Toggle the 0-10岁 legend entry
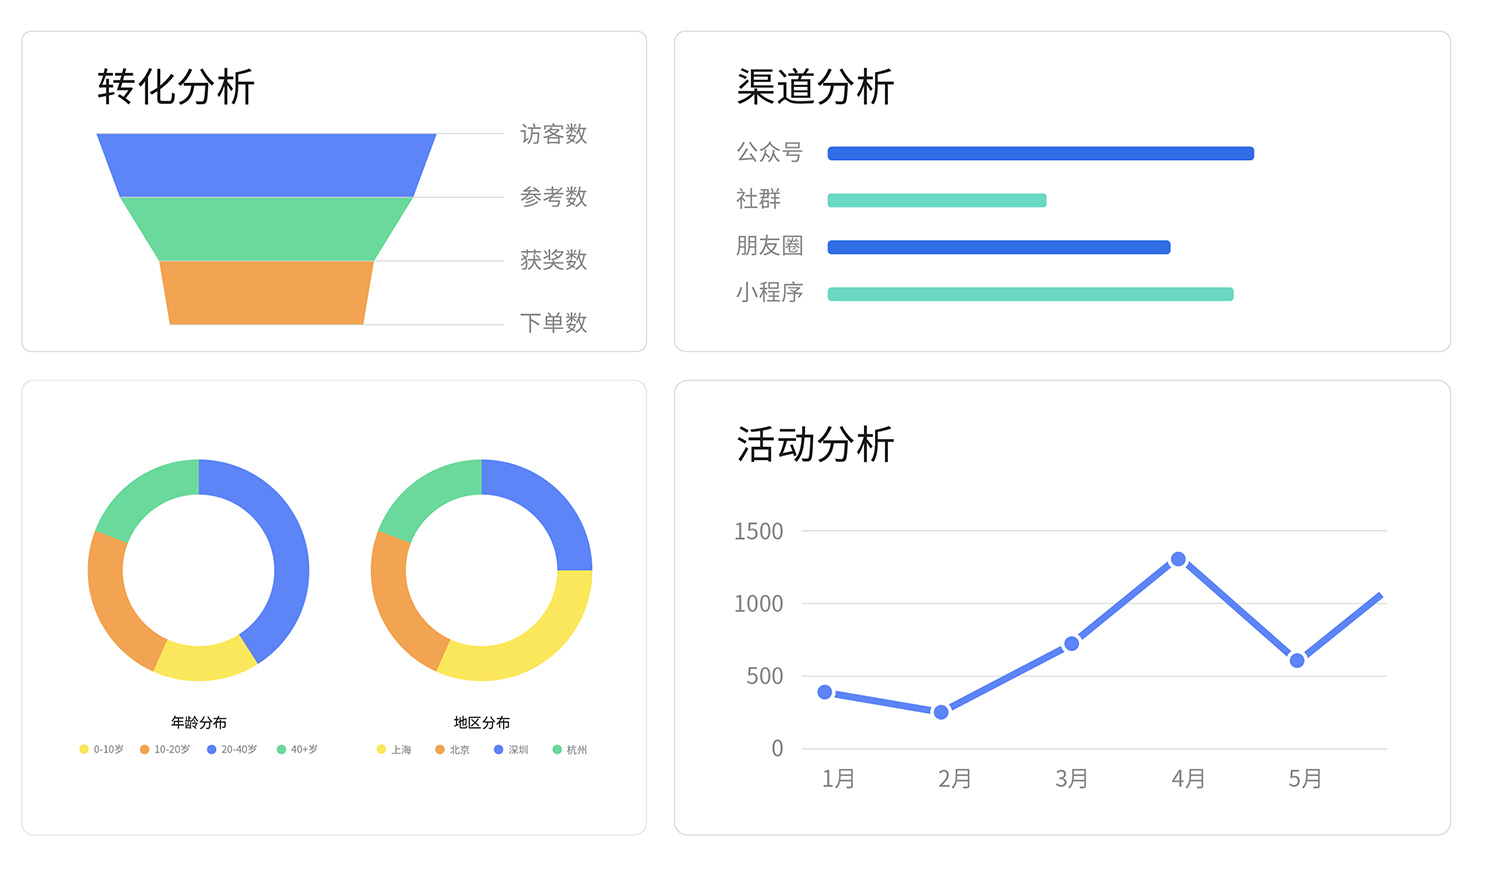The height and width of the screenshot is (869, 1500). [101, 749]
